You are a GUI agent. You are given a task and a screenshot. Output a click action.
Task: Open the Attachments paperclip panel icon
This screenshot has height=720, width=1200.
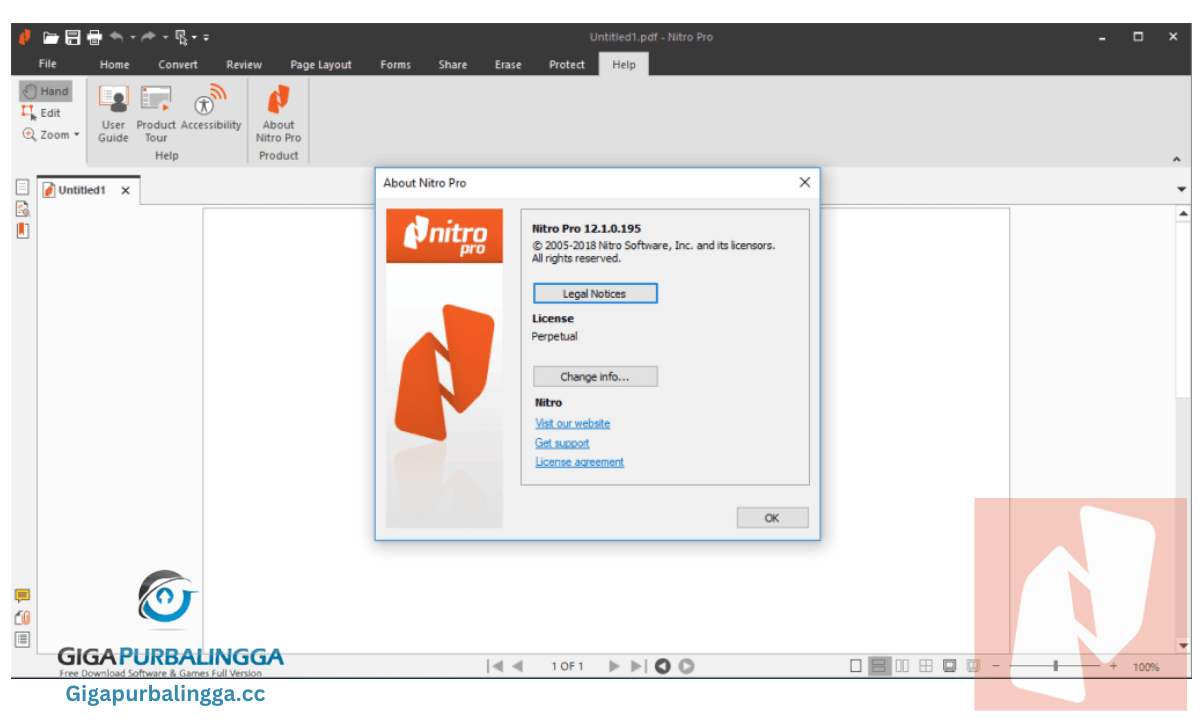22,618
